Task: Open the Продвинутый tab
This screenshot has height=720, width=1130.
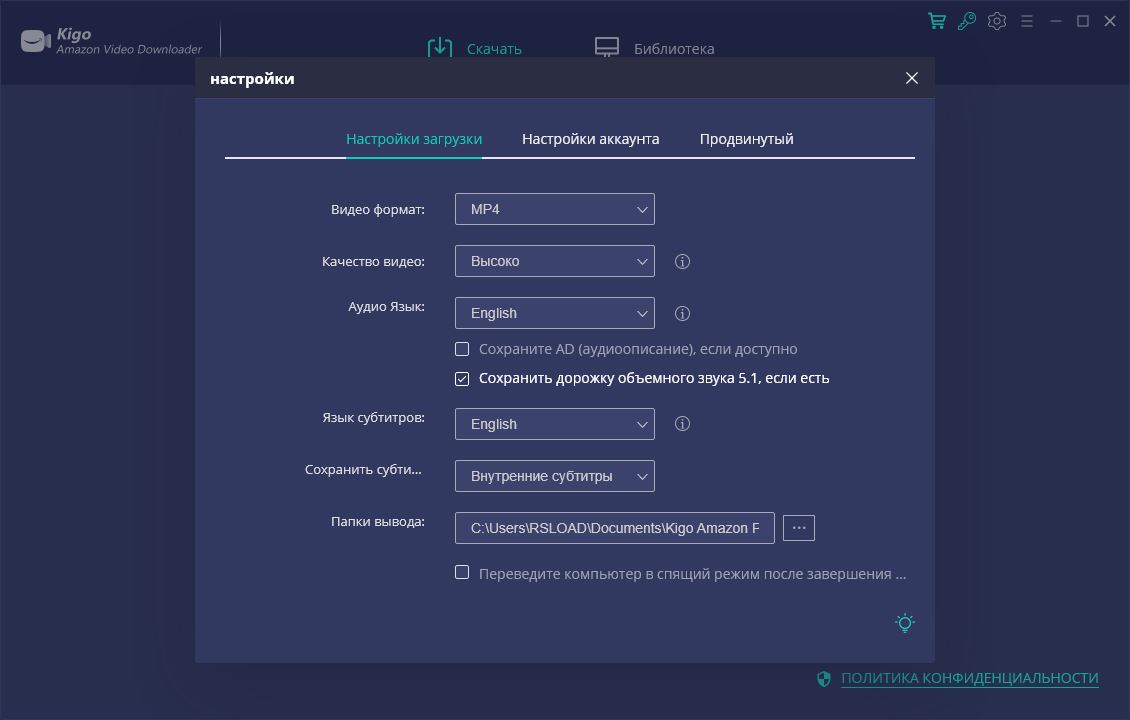Action: [745, 138]
